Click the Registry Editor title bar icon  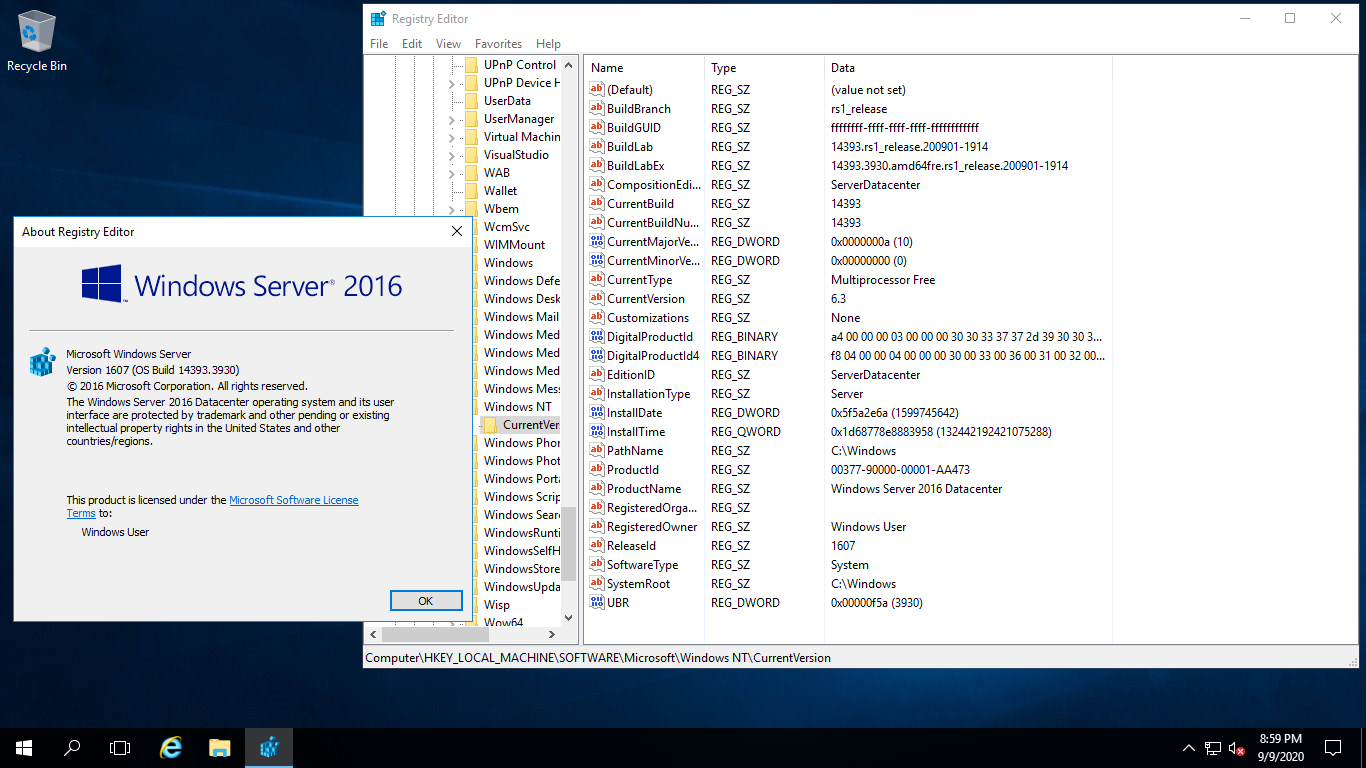(x=378, y=18)
